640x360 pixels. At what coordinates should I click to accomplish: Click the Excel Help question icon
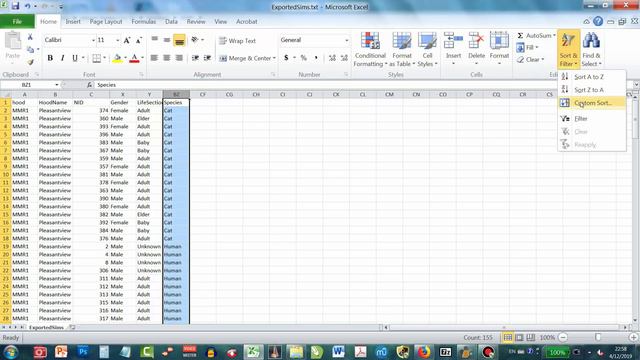coord(598,21)
